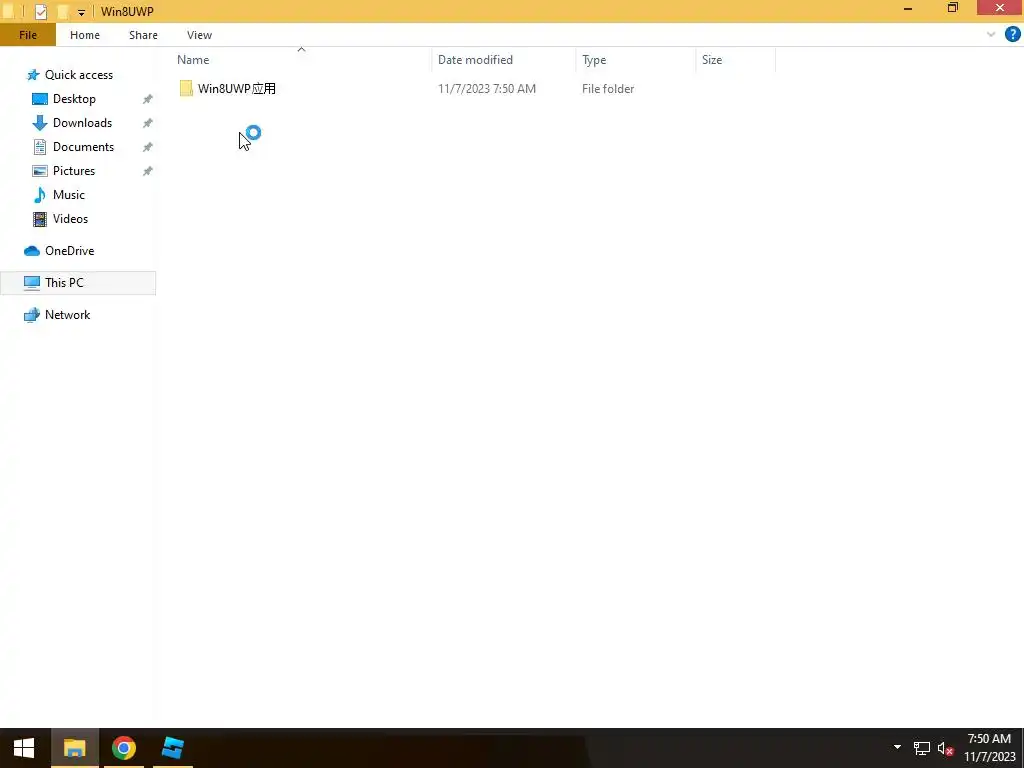Screen dimensions: 1024x768
Task: Open Network in the navigation pane
Action: 67,315
